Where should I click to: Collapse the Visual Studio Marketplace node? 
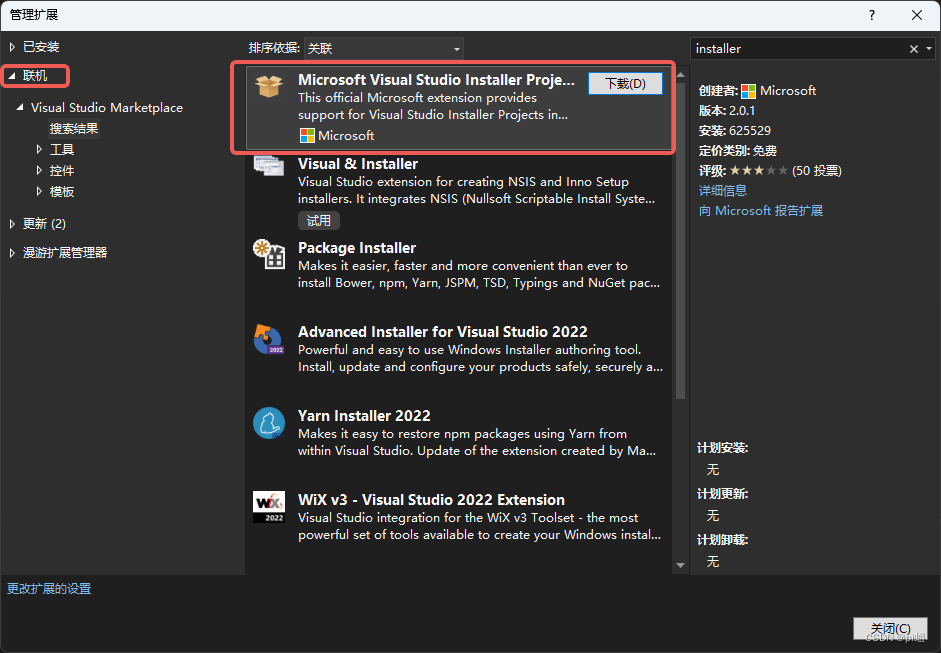click(20, 107)
